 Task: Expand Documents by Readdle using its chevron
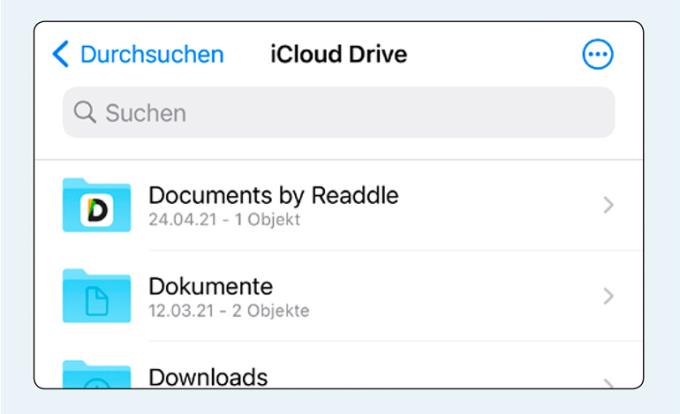[608, 205]
